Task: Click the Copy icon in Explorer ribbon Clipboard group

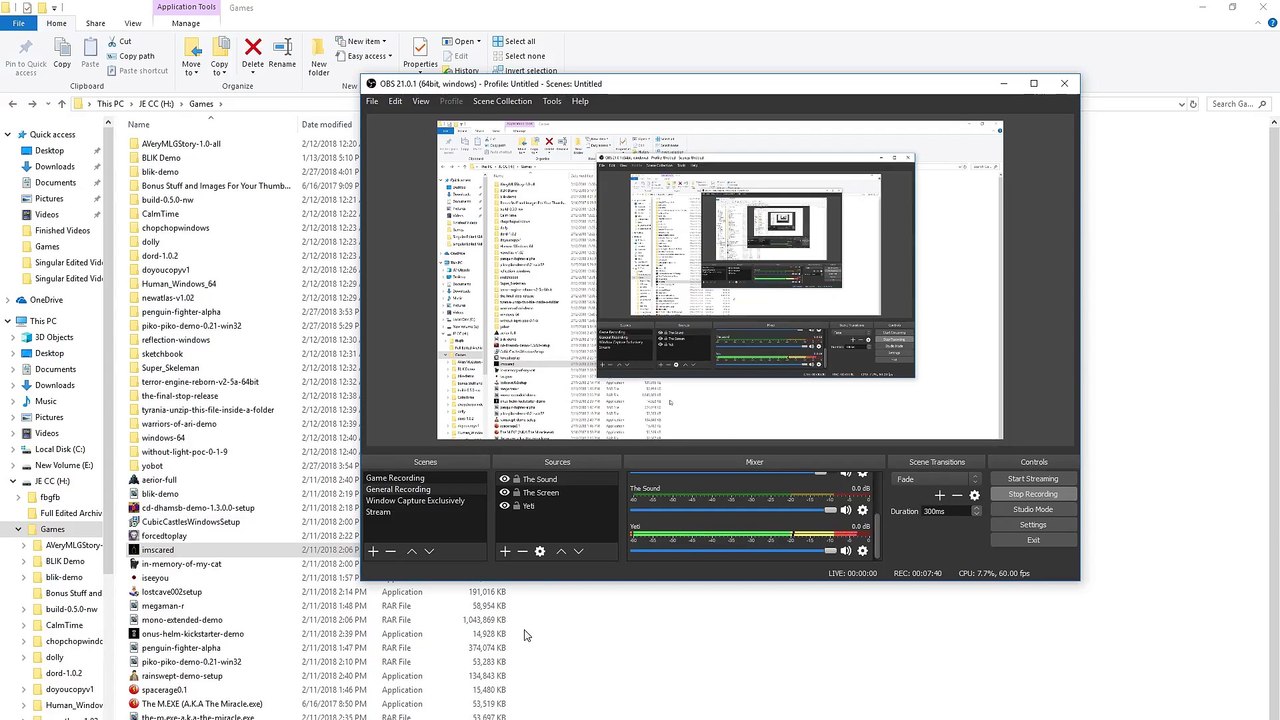Action: point(62,53)
